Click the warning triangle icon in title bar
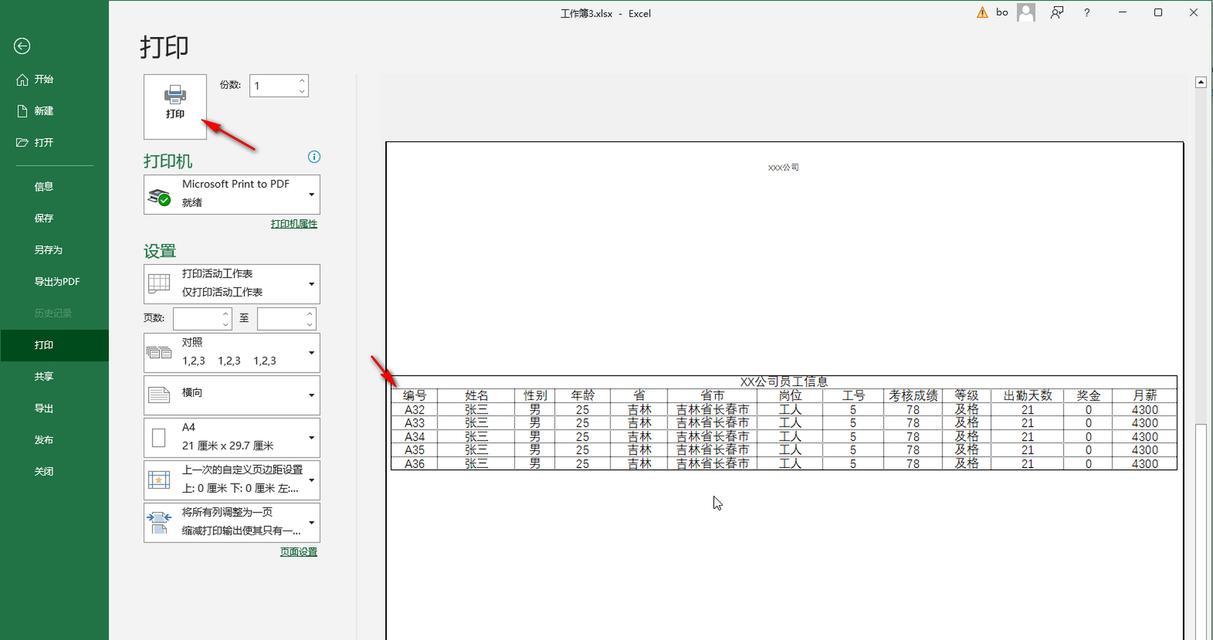Image resolution: width=1213 pixels, height=640 pixels. (982, 13)
